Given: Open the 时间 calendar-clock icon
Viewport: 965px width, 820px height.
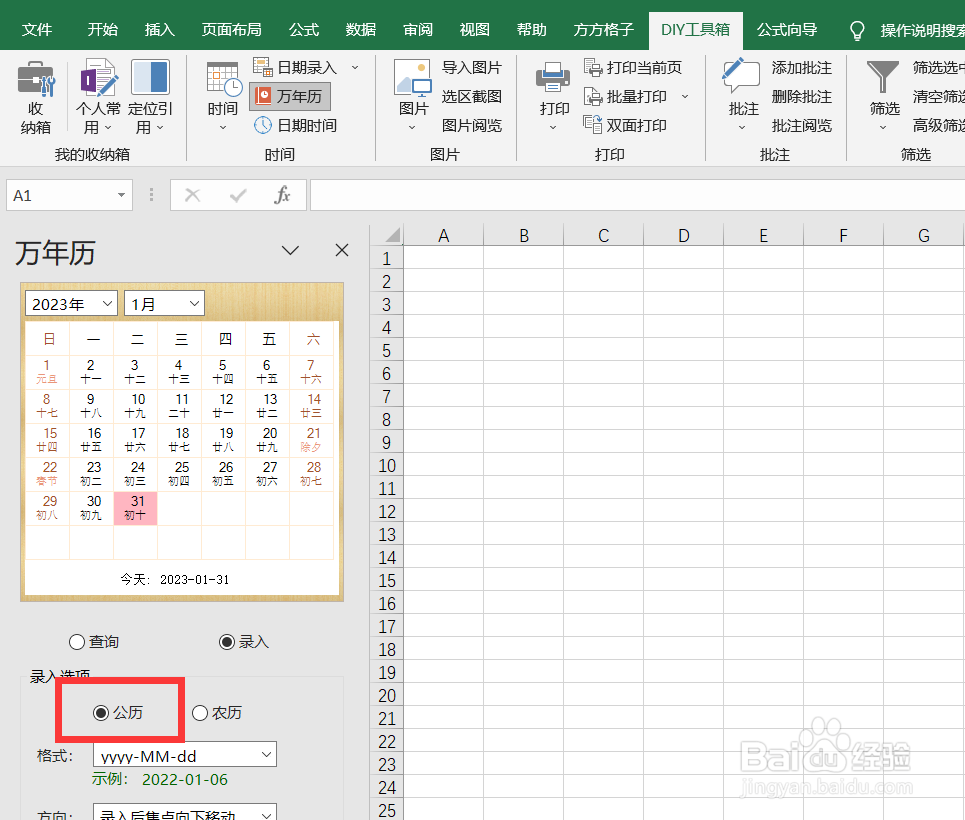Looking at the screenshot, I should pyautogui.click(x=222, y=79).
